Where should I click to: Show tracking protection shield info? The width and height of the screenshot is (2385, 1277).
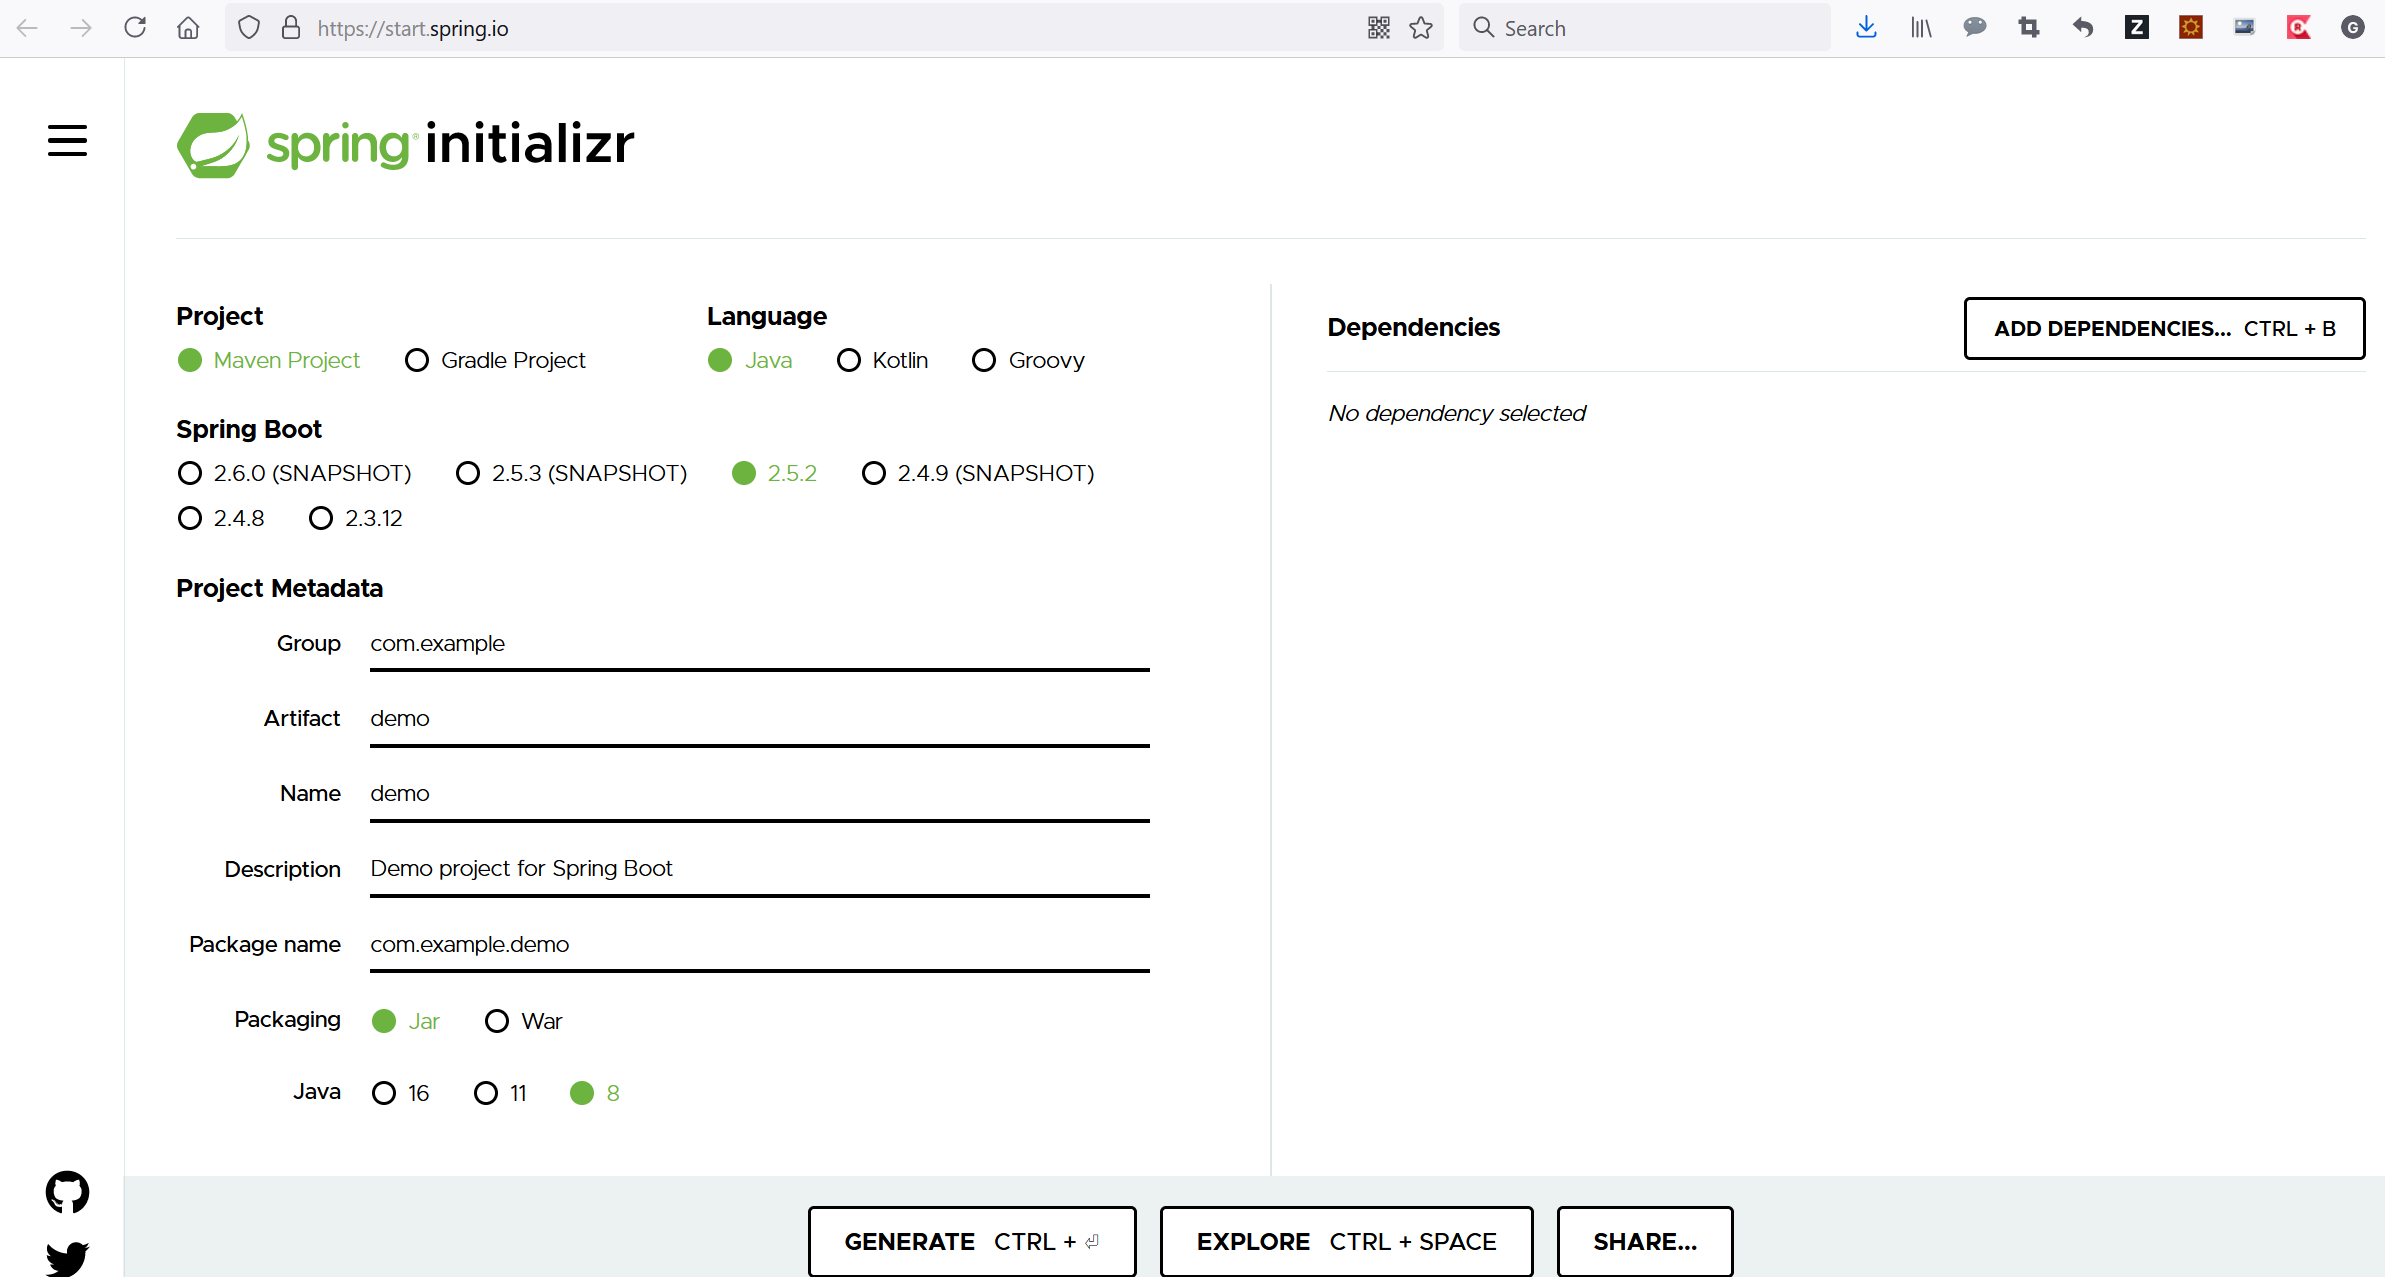(x=249, y=28)
